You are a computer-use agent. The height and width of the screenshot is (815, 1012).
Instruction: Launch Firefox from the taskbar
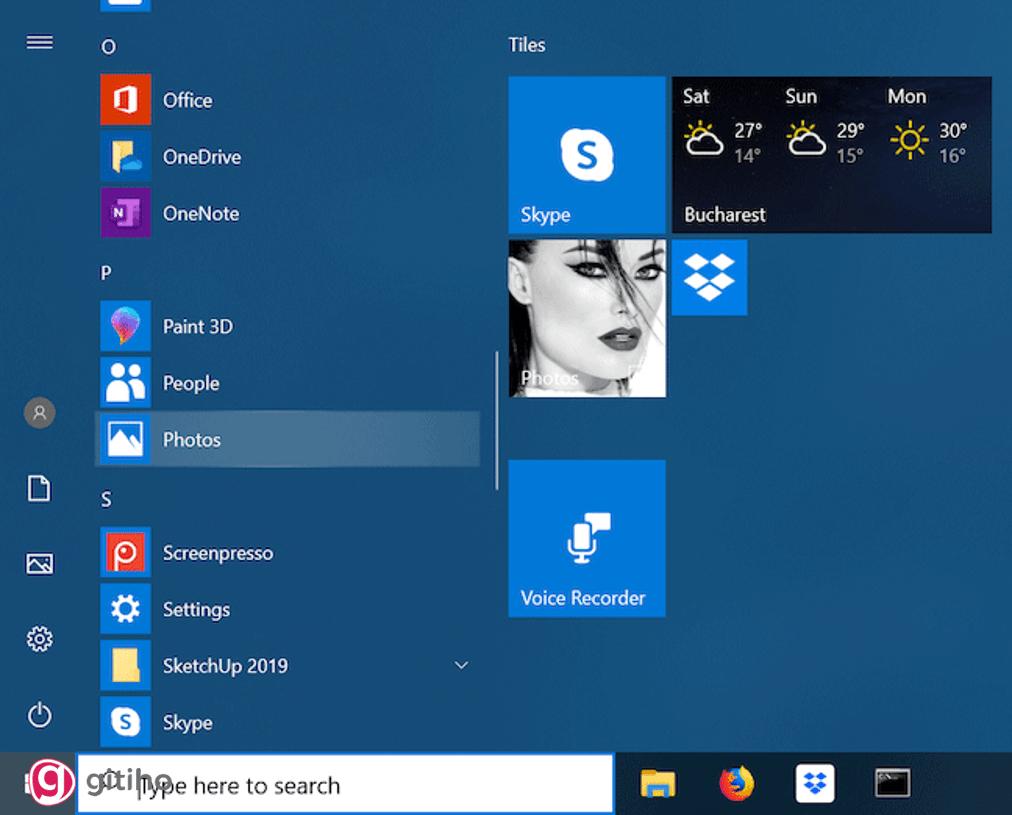[x=735, y=784]
